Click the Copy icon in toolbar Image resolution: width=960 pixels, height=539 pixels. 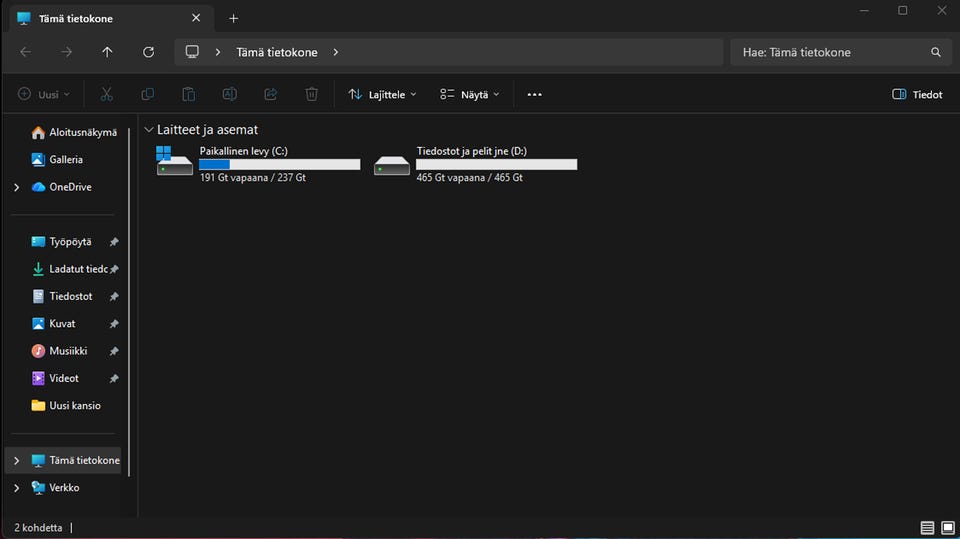click(x=148, y=94)
